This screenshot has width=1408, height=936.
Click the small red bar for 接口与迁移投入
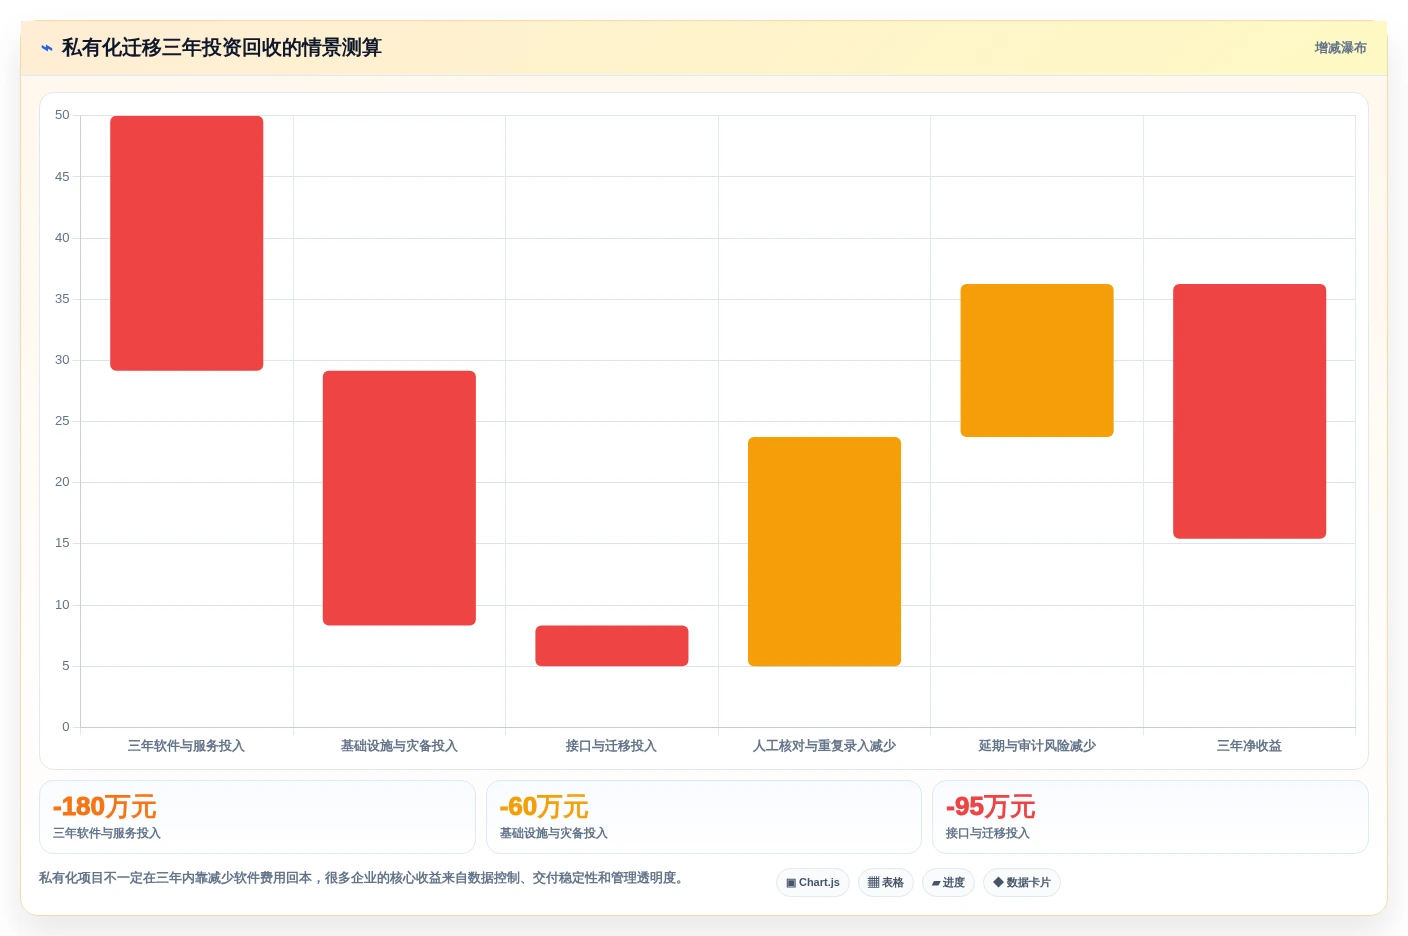(612, 646)
